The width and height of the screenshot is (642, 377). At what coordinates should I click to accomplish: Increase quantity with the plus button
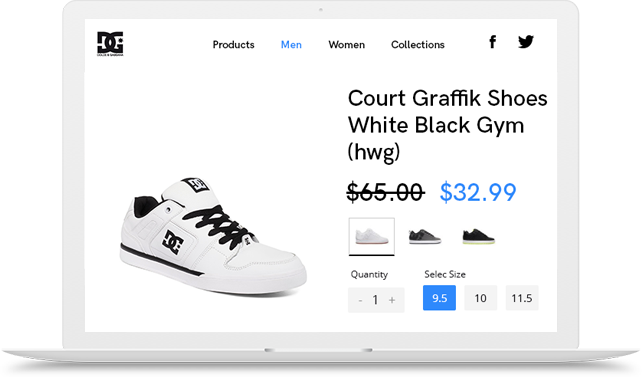point(392,300)
